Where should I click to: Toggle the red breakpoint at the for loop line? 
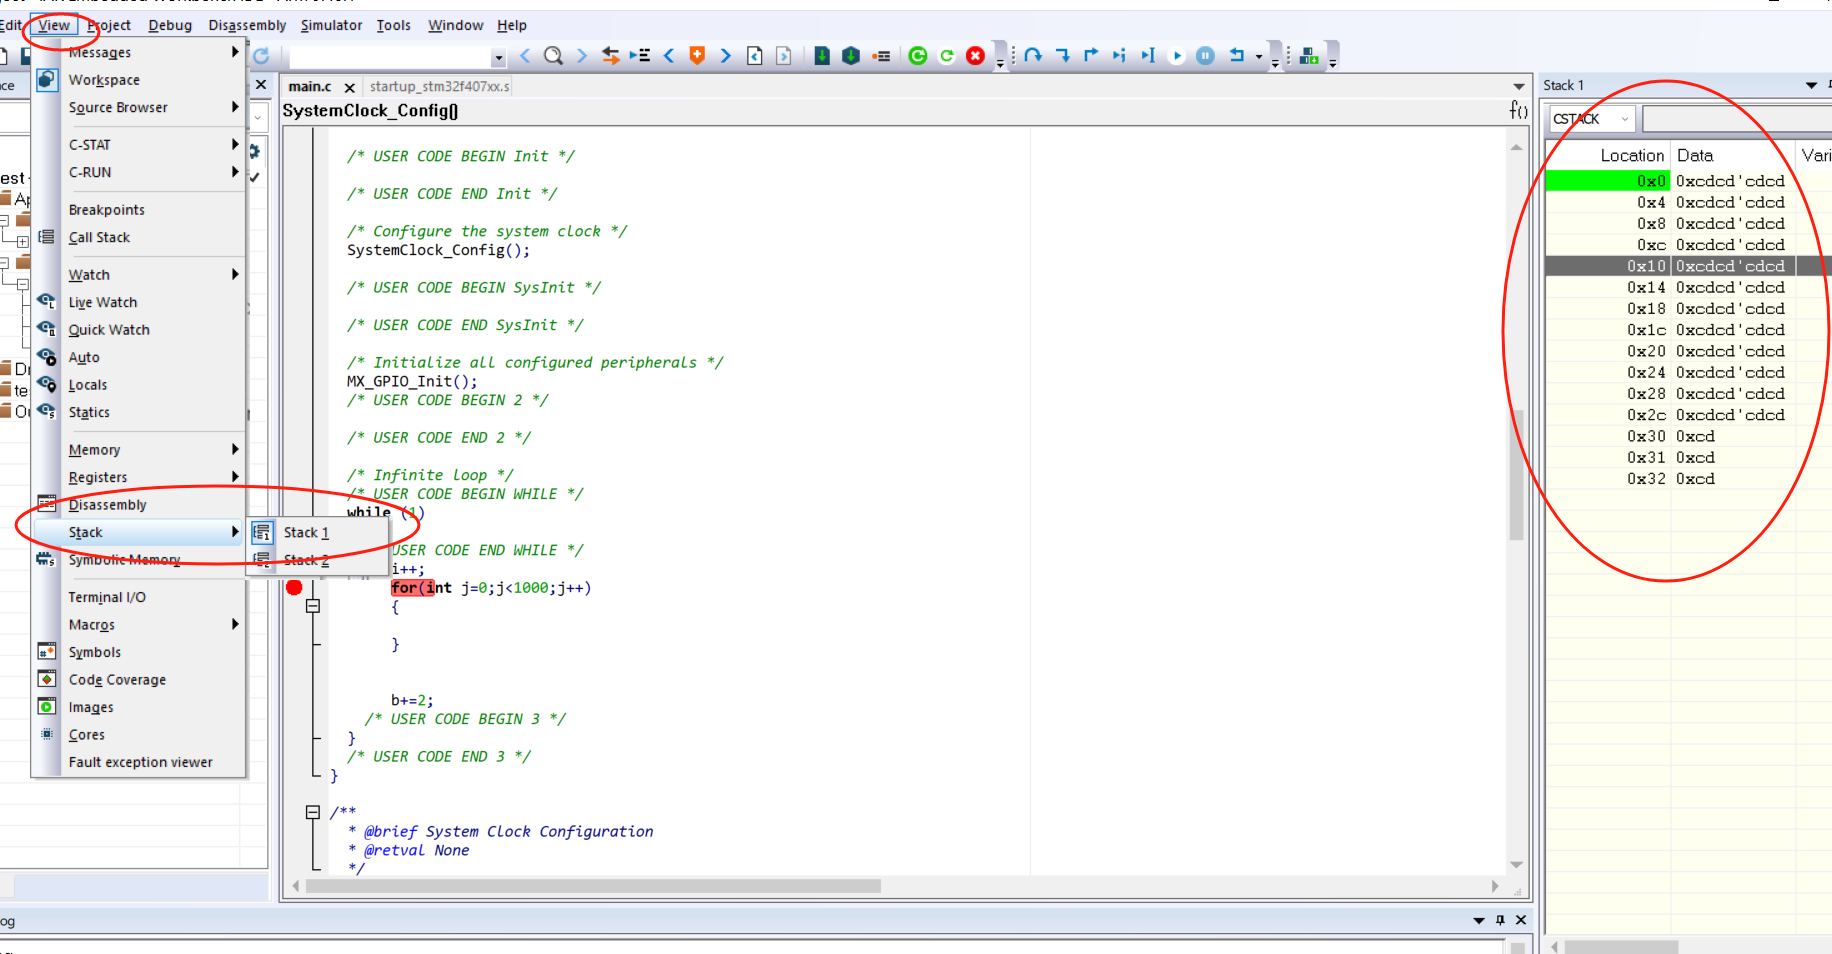click(x=294, y=588)
